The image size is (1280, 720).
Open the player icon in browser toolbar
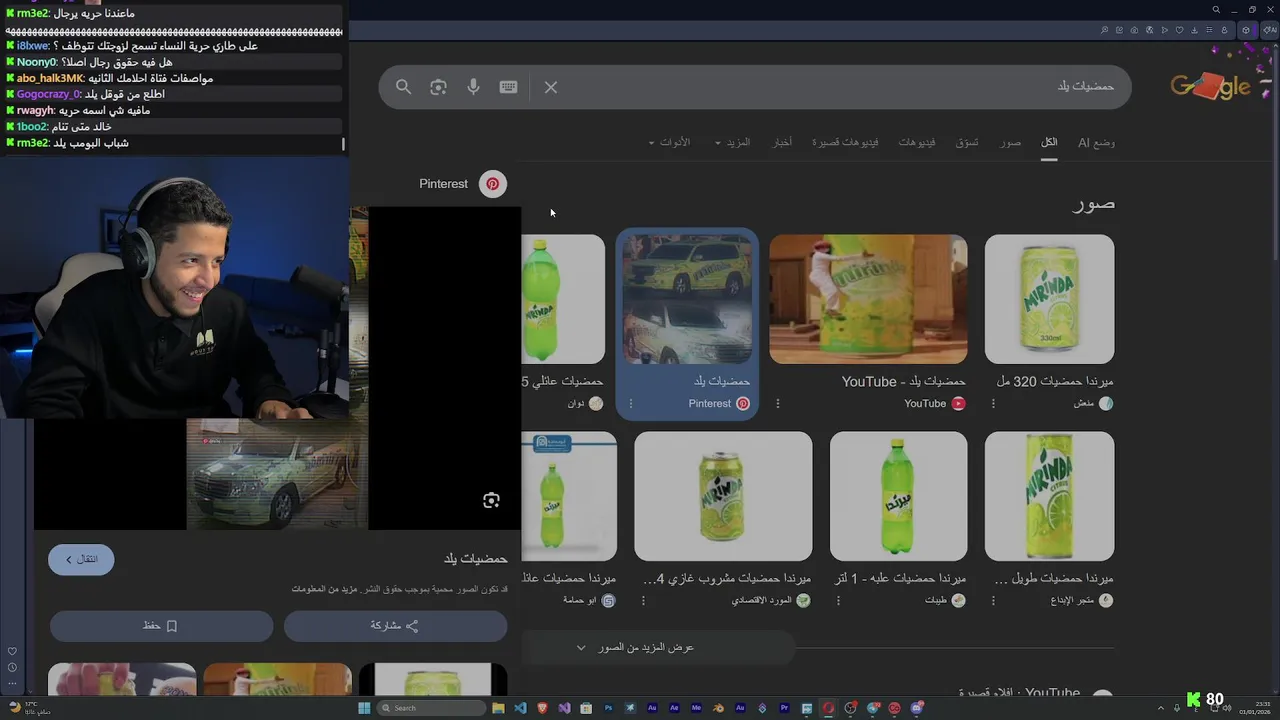[x=1164, y=30]
